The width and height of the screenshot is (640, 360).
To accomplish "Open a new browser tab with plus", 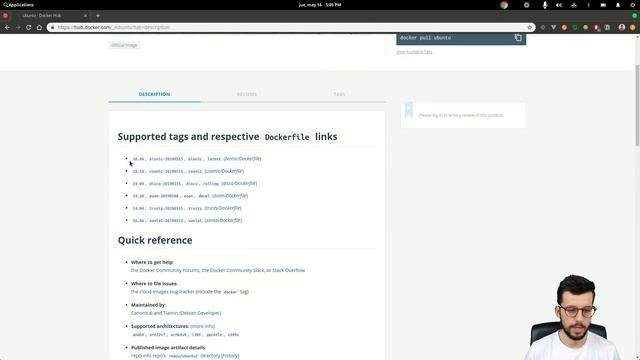I will click(98, 16).
